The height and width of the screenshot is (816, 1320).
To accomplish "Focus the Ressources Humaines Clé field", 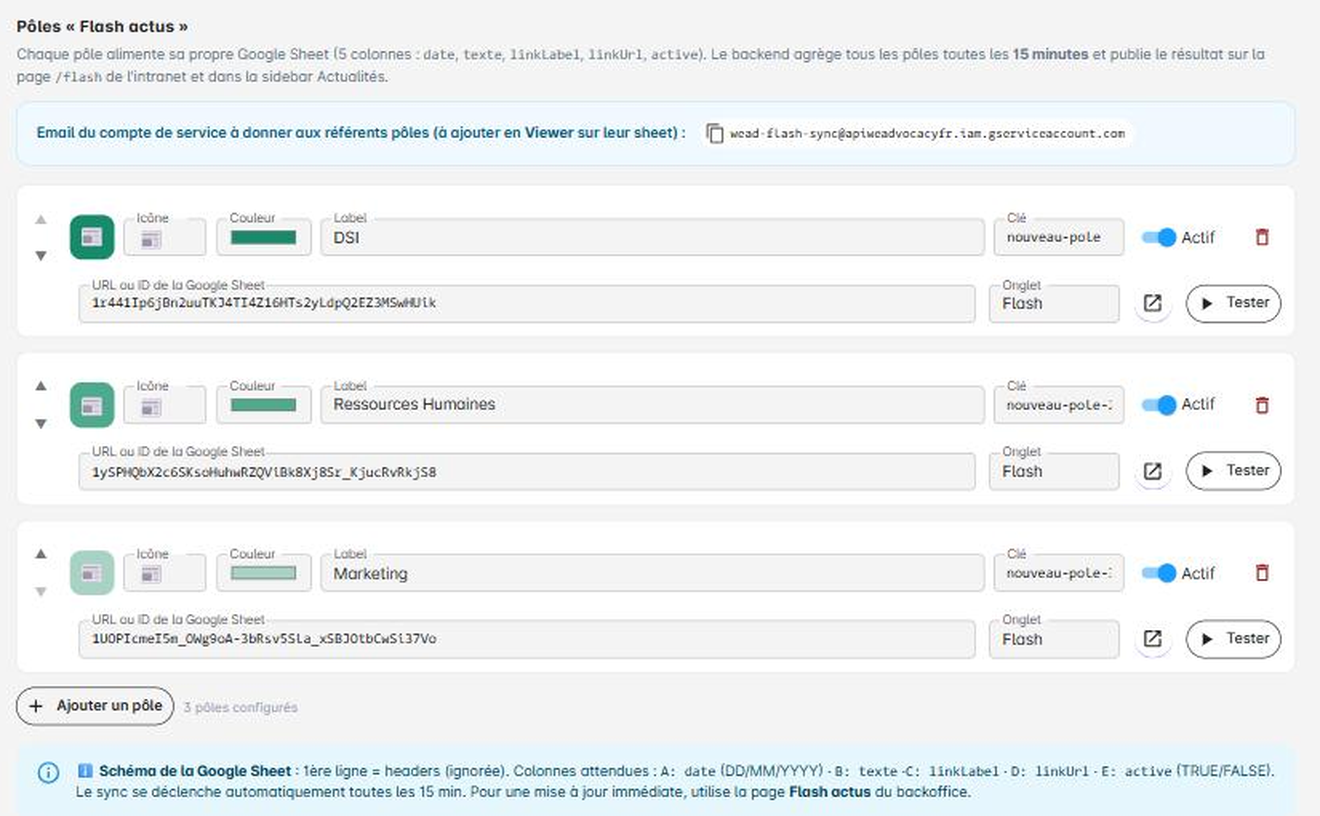I will point(1059,406).
